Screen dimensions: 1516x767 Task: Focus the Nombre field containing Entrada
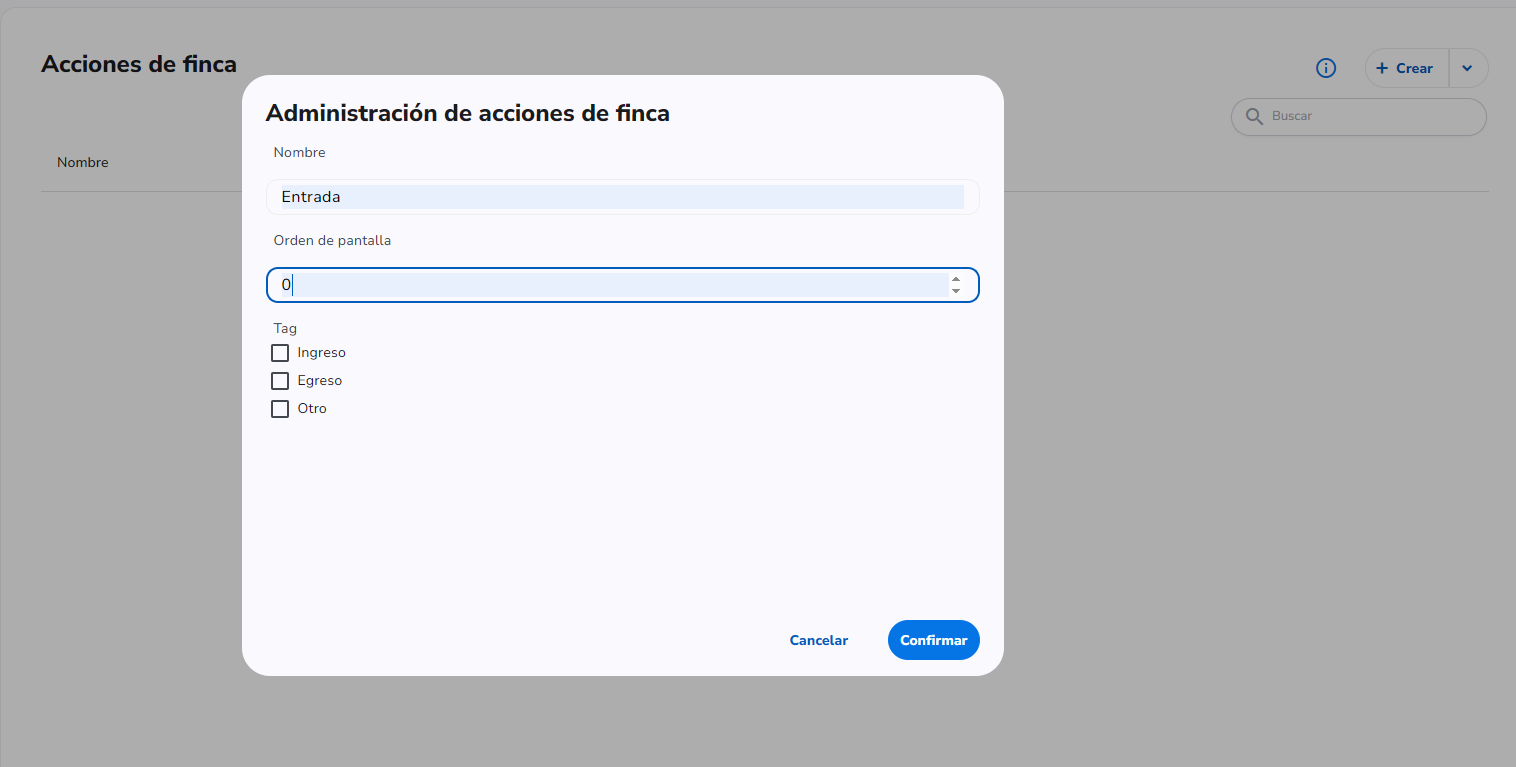click(622, 197)
